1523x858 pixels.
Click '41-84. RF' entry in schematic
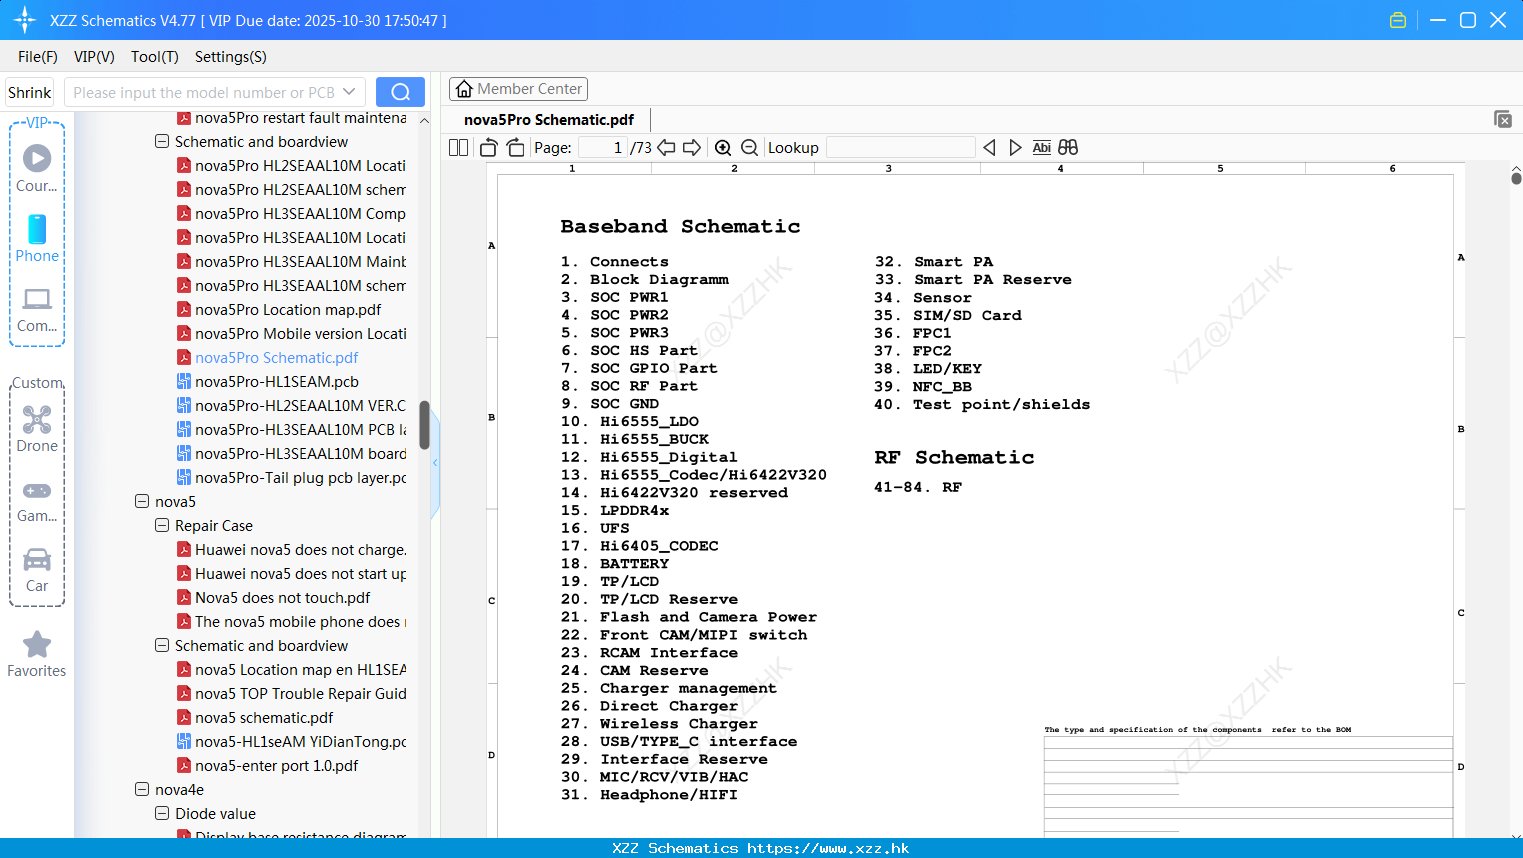[917, 487]
